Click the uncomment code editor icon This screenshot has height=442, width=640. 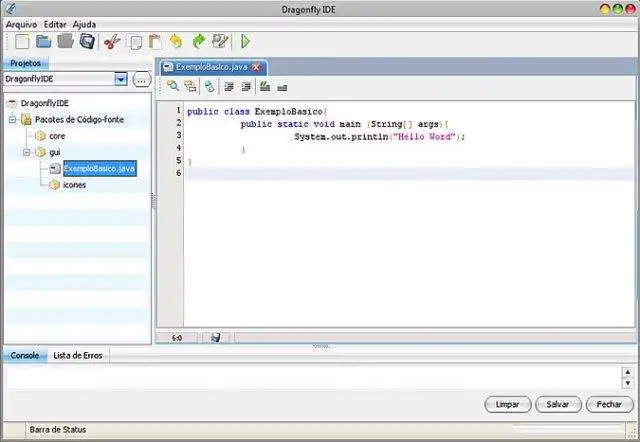(x=282, y=87)
